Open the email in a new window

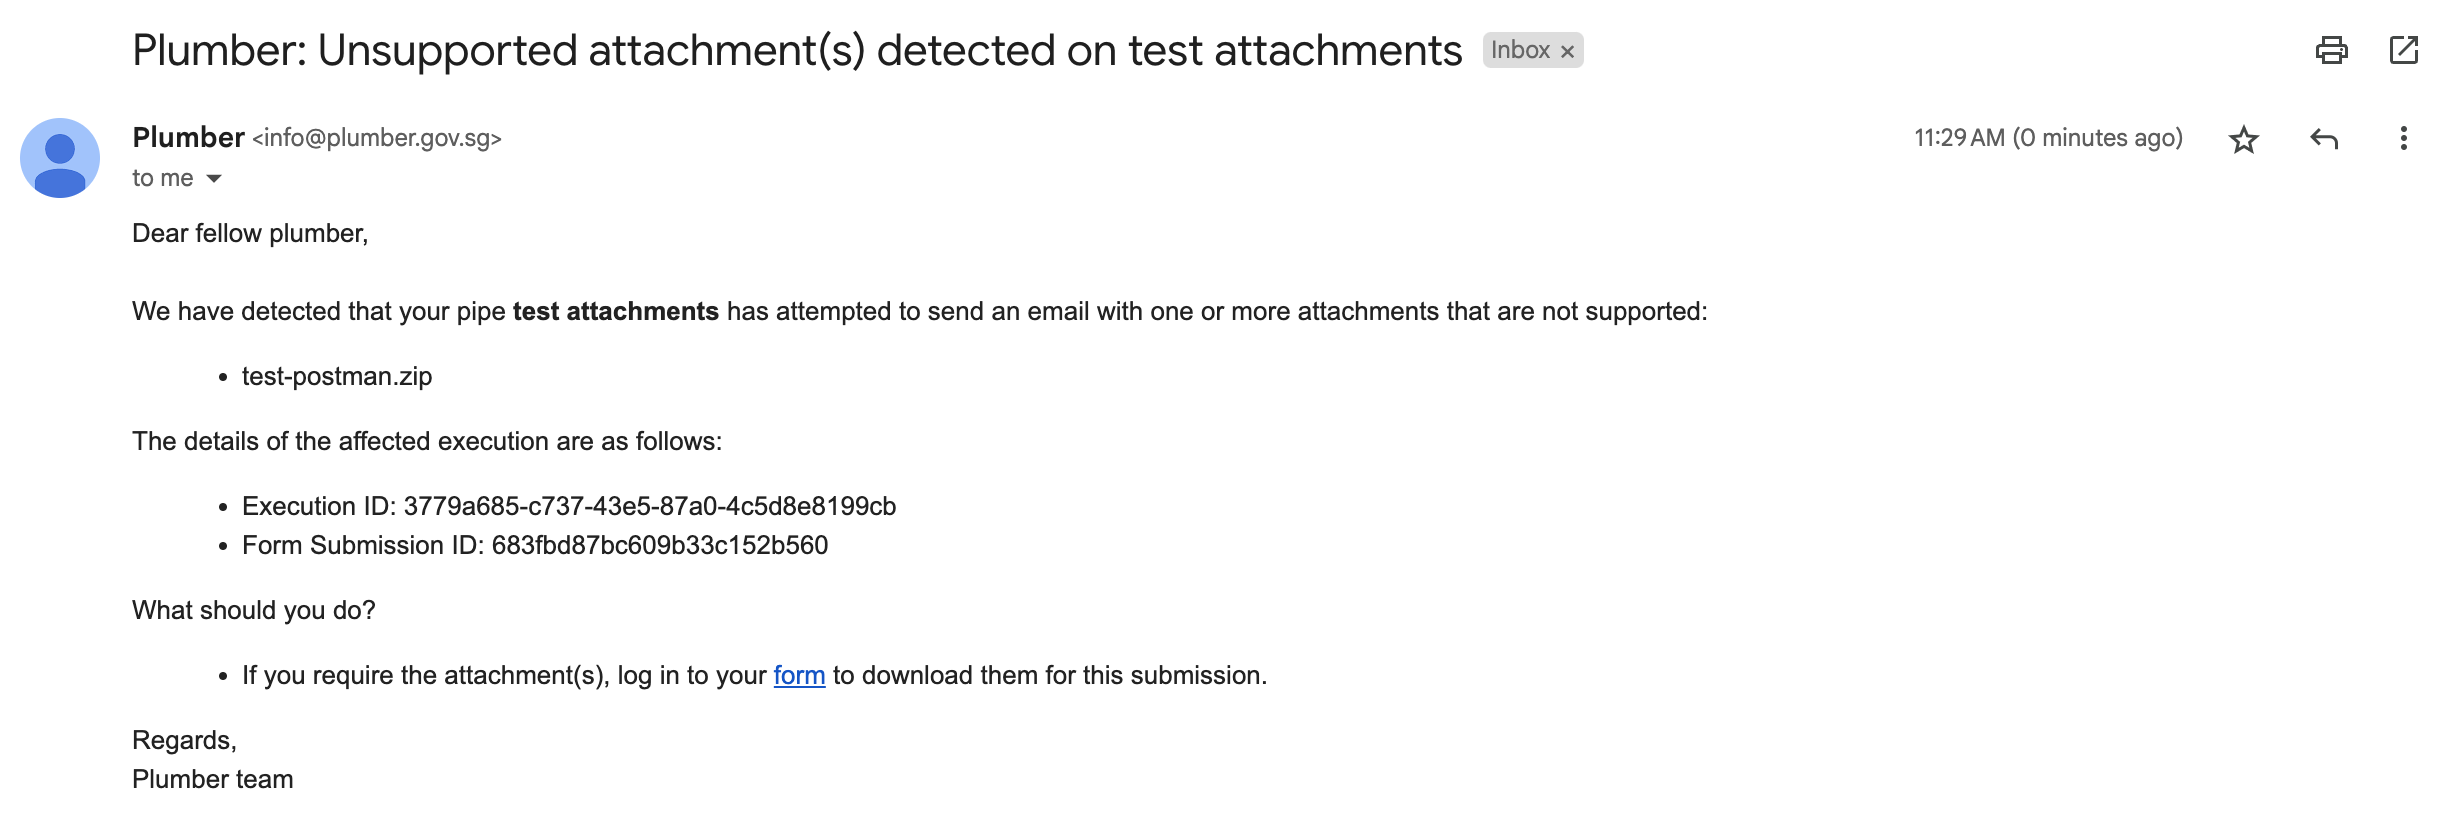tap(2403, 50)
